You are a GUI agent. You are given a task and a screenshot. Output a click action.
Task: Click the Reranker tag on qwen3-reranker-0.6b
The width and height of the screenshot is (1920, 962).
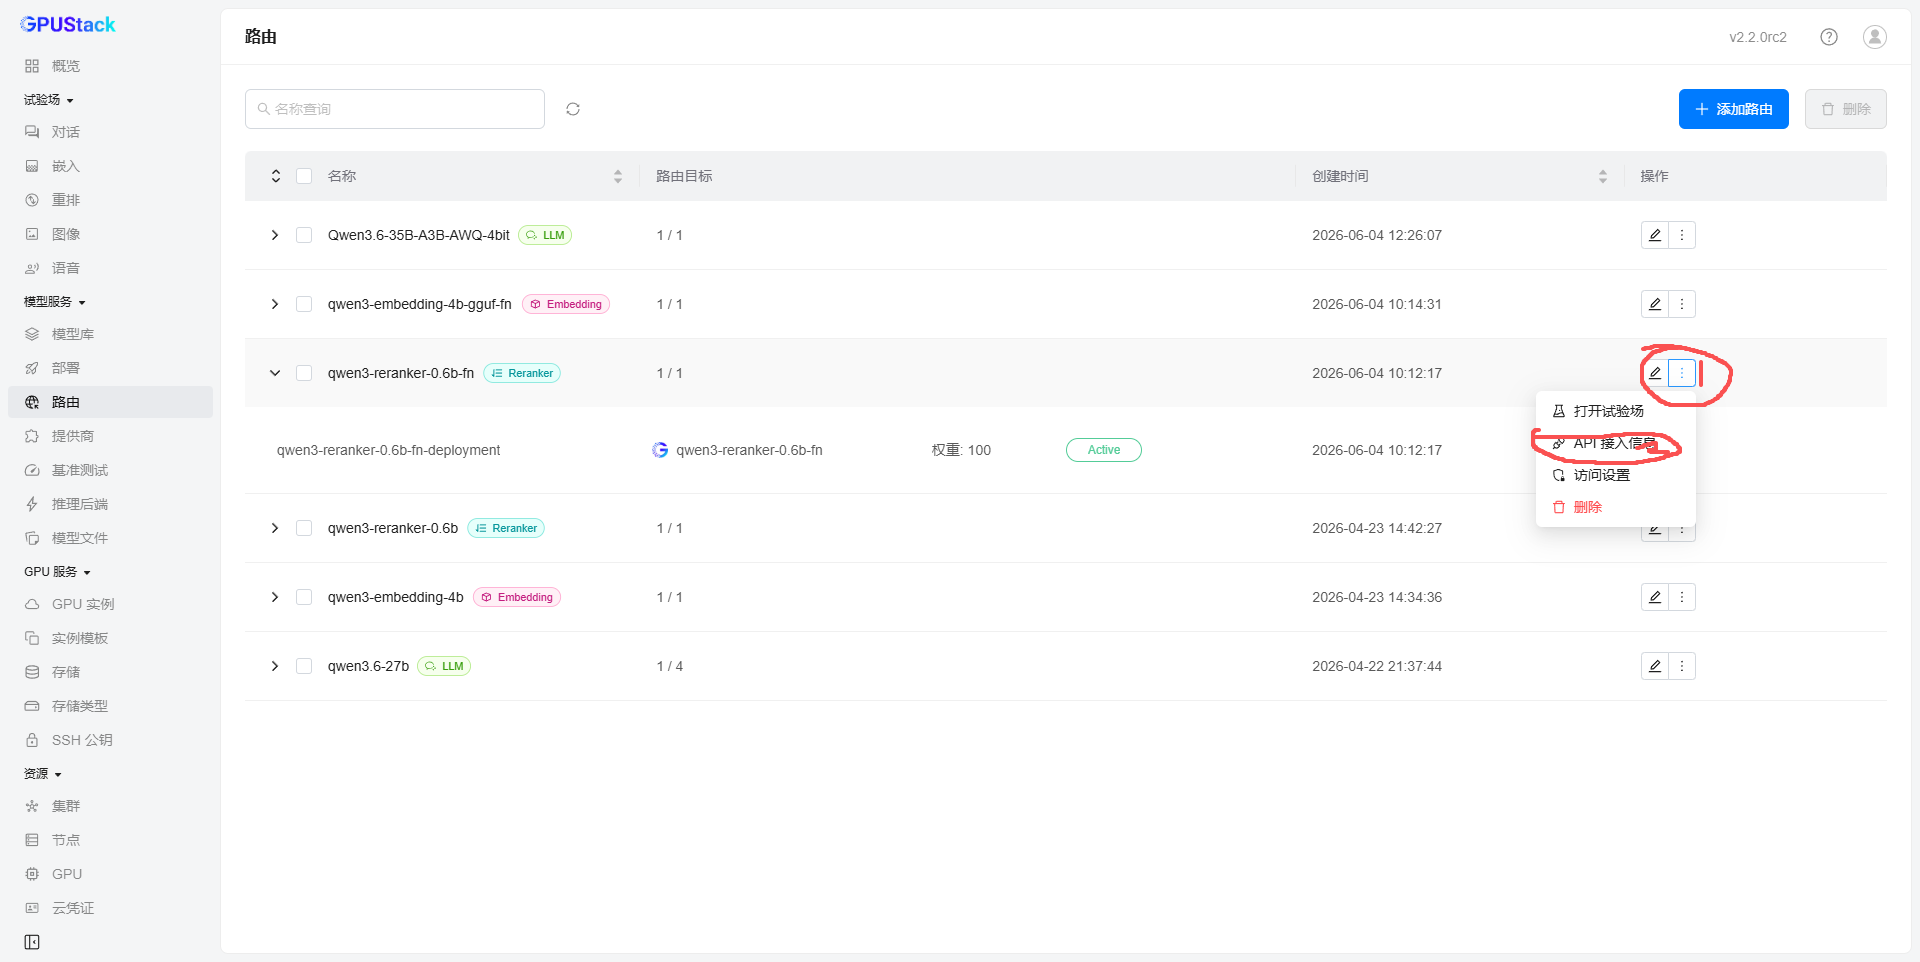pyautogui.click(x=506, y=528)
